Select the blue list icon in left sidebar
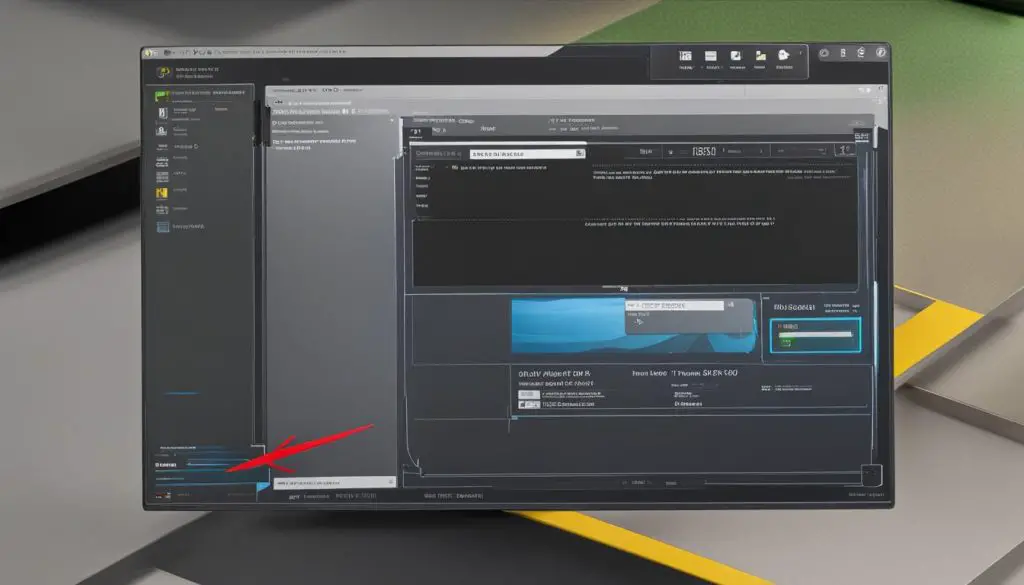 pos(161,228)
